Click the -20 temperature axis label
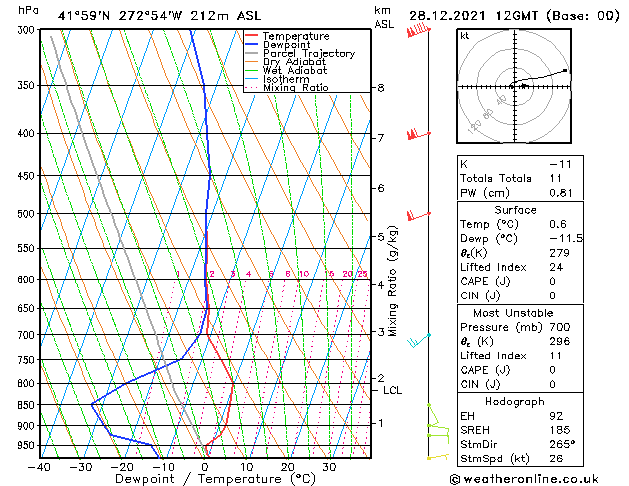The height and width of the screenshot is (486, 629). [x=122, y=467]
